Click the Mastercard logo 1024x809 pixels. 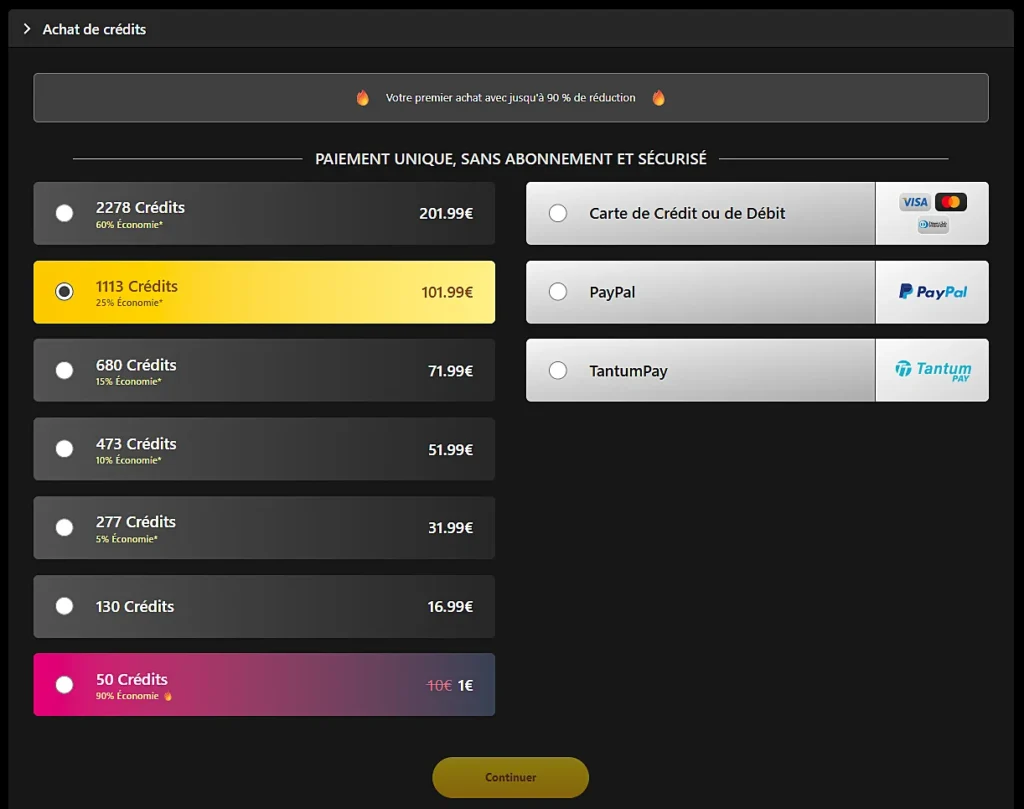click(x=951, y=202)
